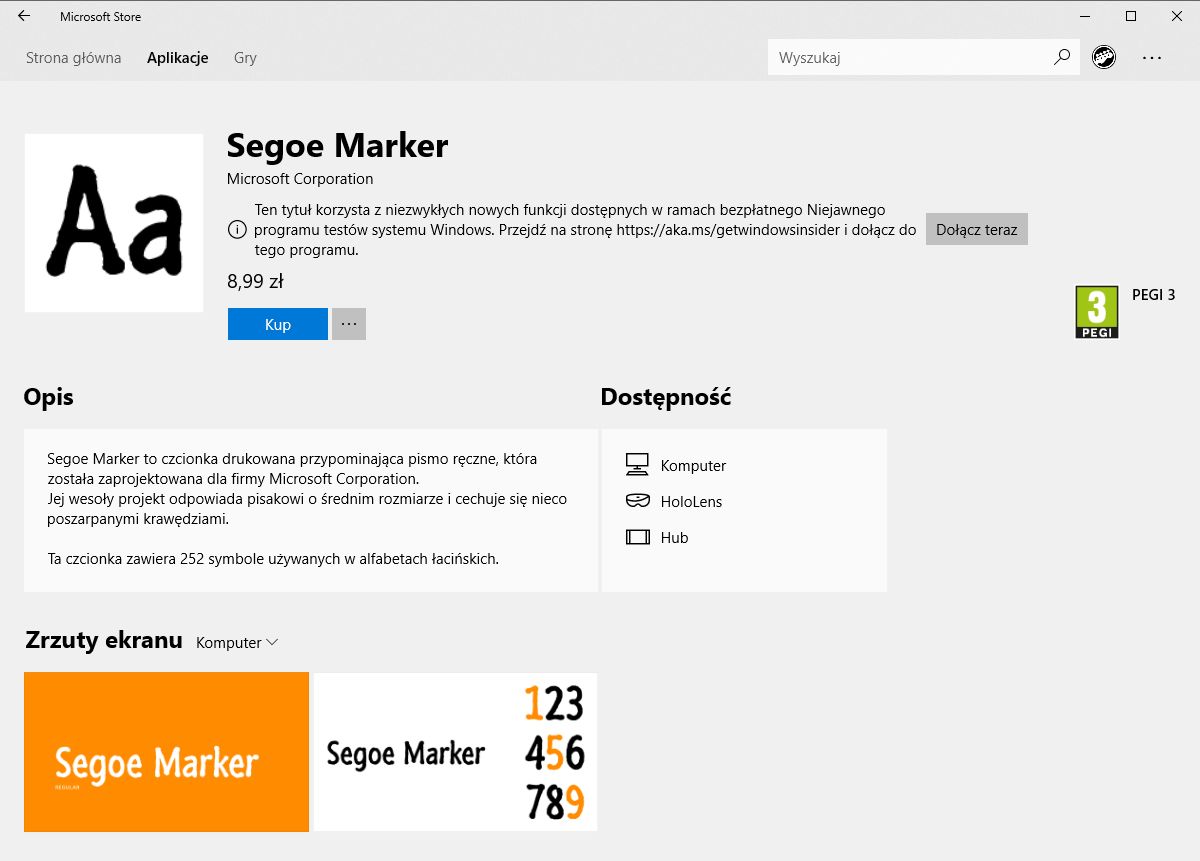Click the Segoe Marker Aa app logo

[114, 223]
